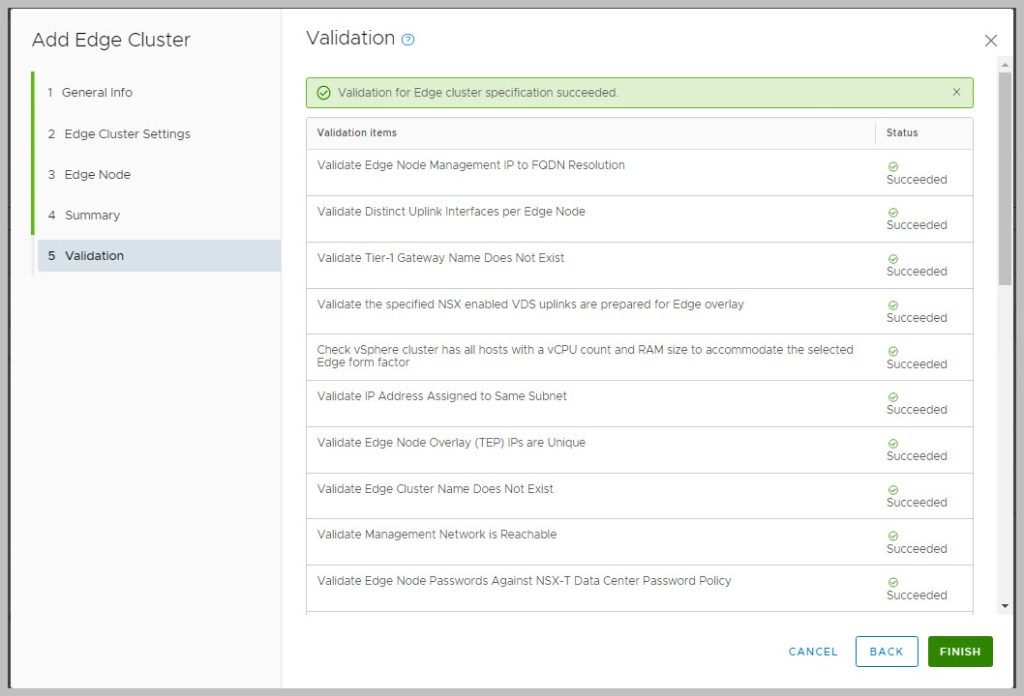Click the scroll down arrow of validation list

click(x=1005, y=606)
